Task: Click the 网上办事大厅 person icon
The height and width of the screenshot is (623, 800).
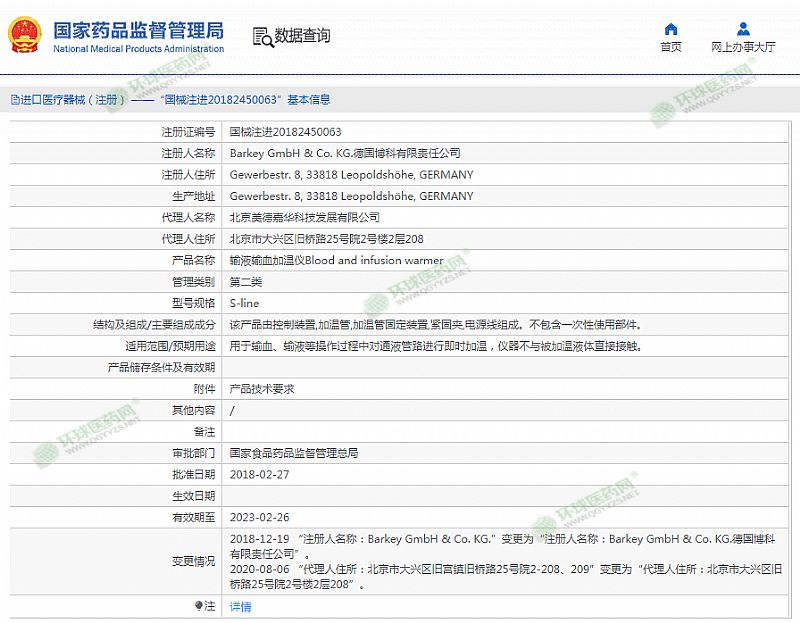Action: [x=743, y=29]
